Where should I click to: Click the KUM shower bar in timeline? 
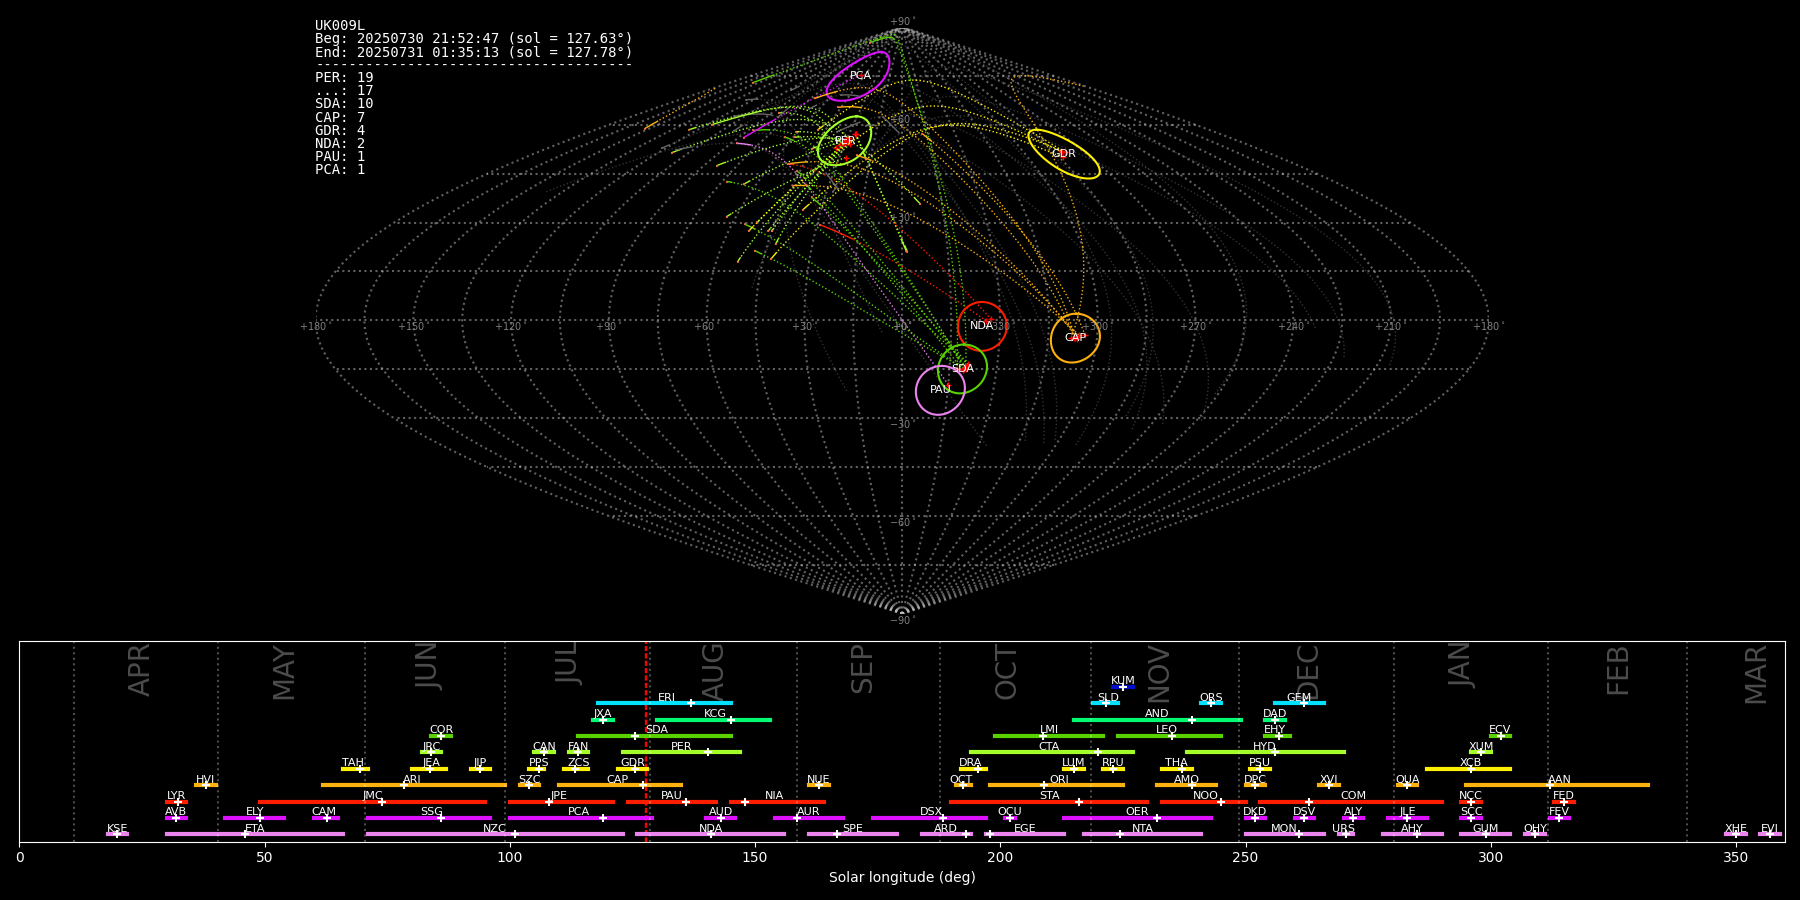(x=1123, y=687)
